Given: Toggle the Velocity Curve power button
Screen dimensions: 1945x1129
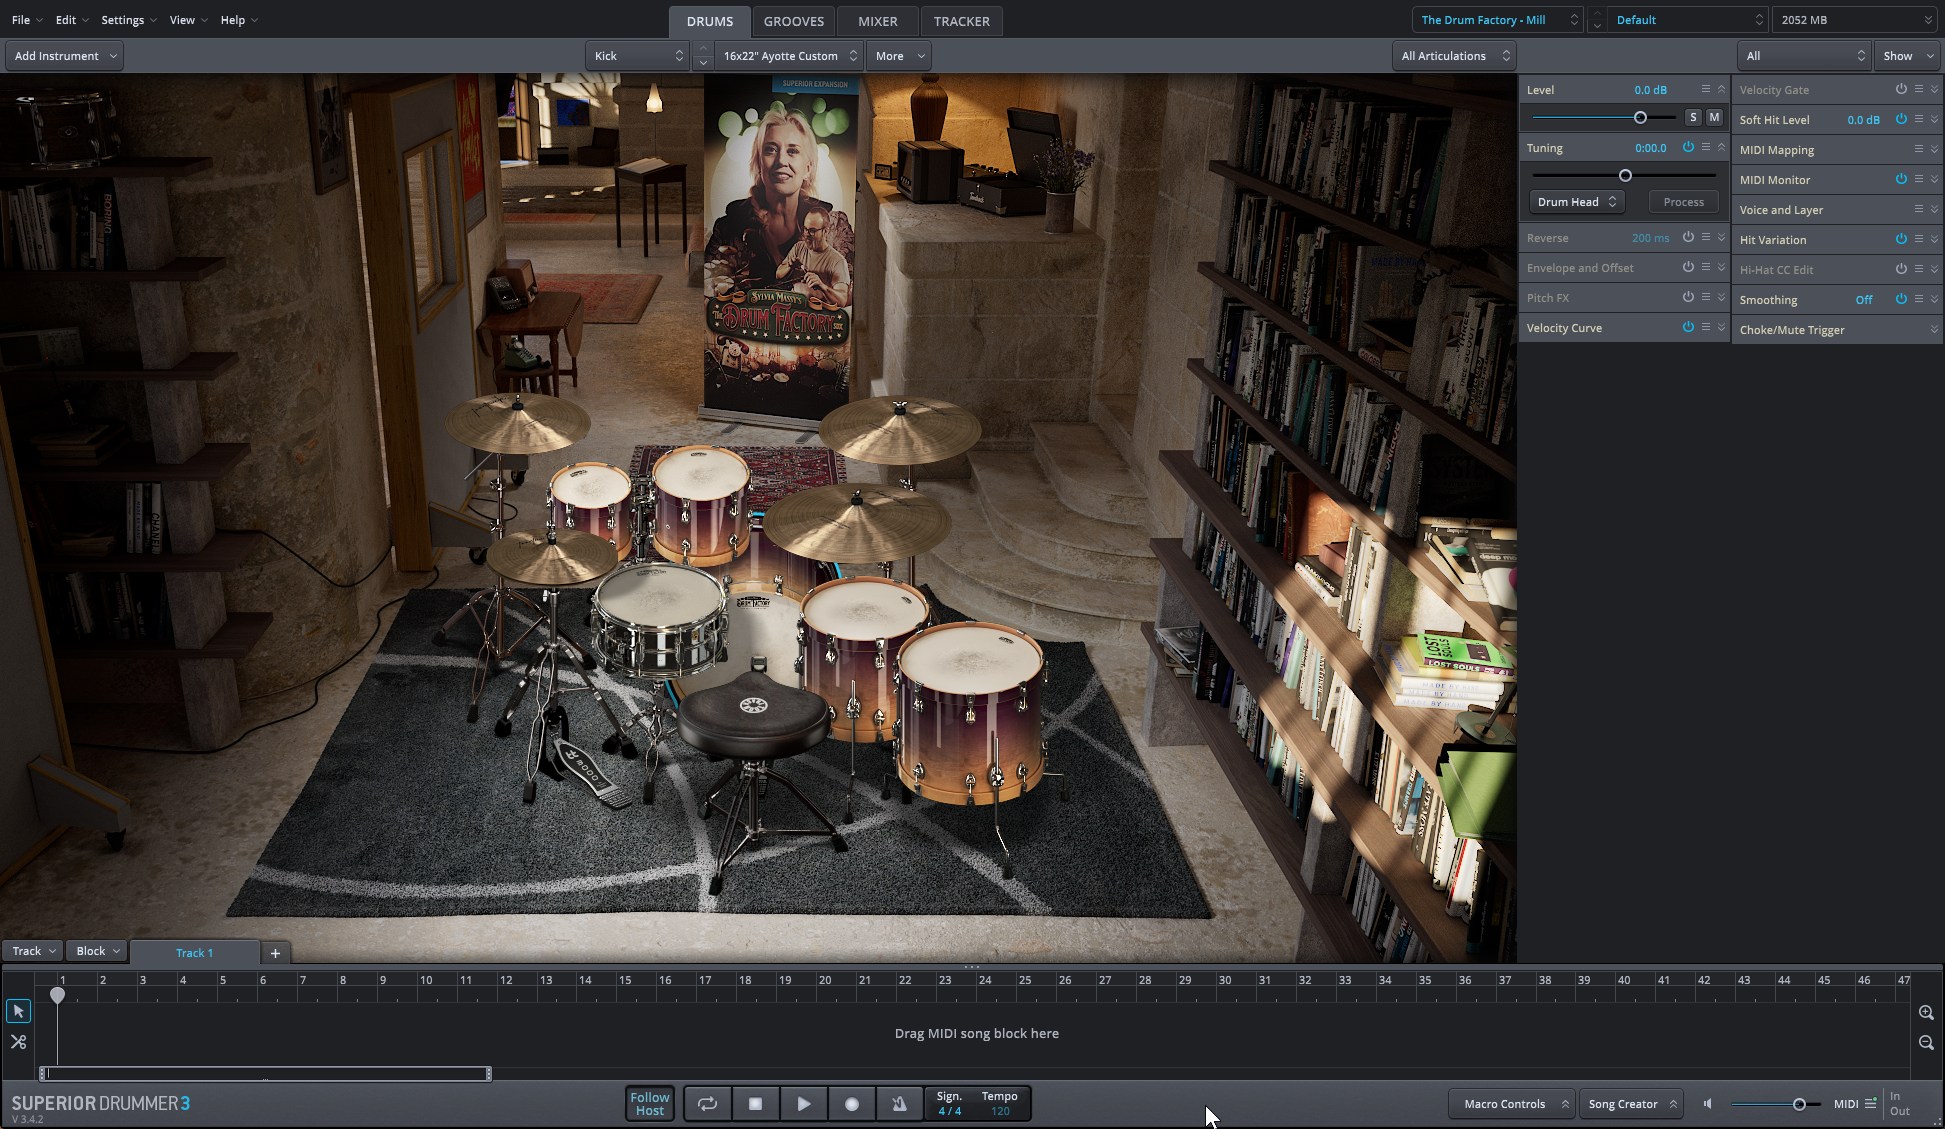Looking at the screenshot, I should pos(1688,327).
